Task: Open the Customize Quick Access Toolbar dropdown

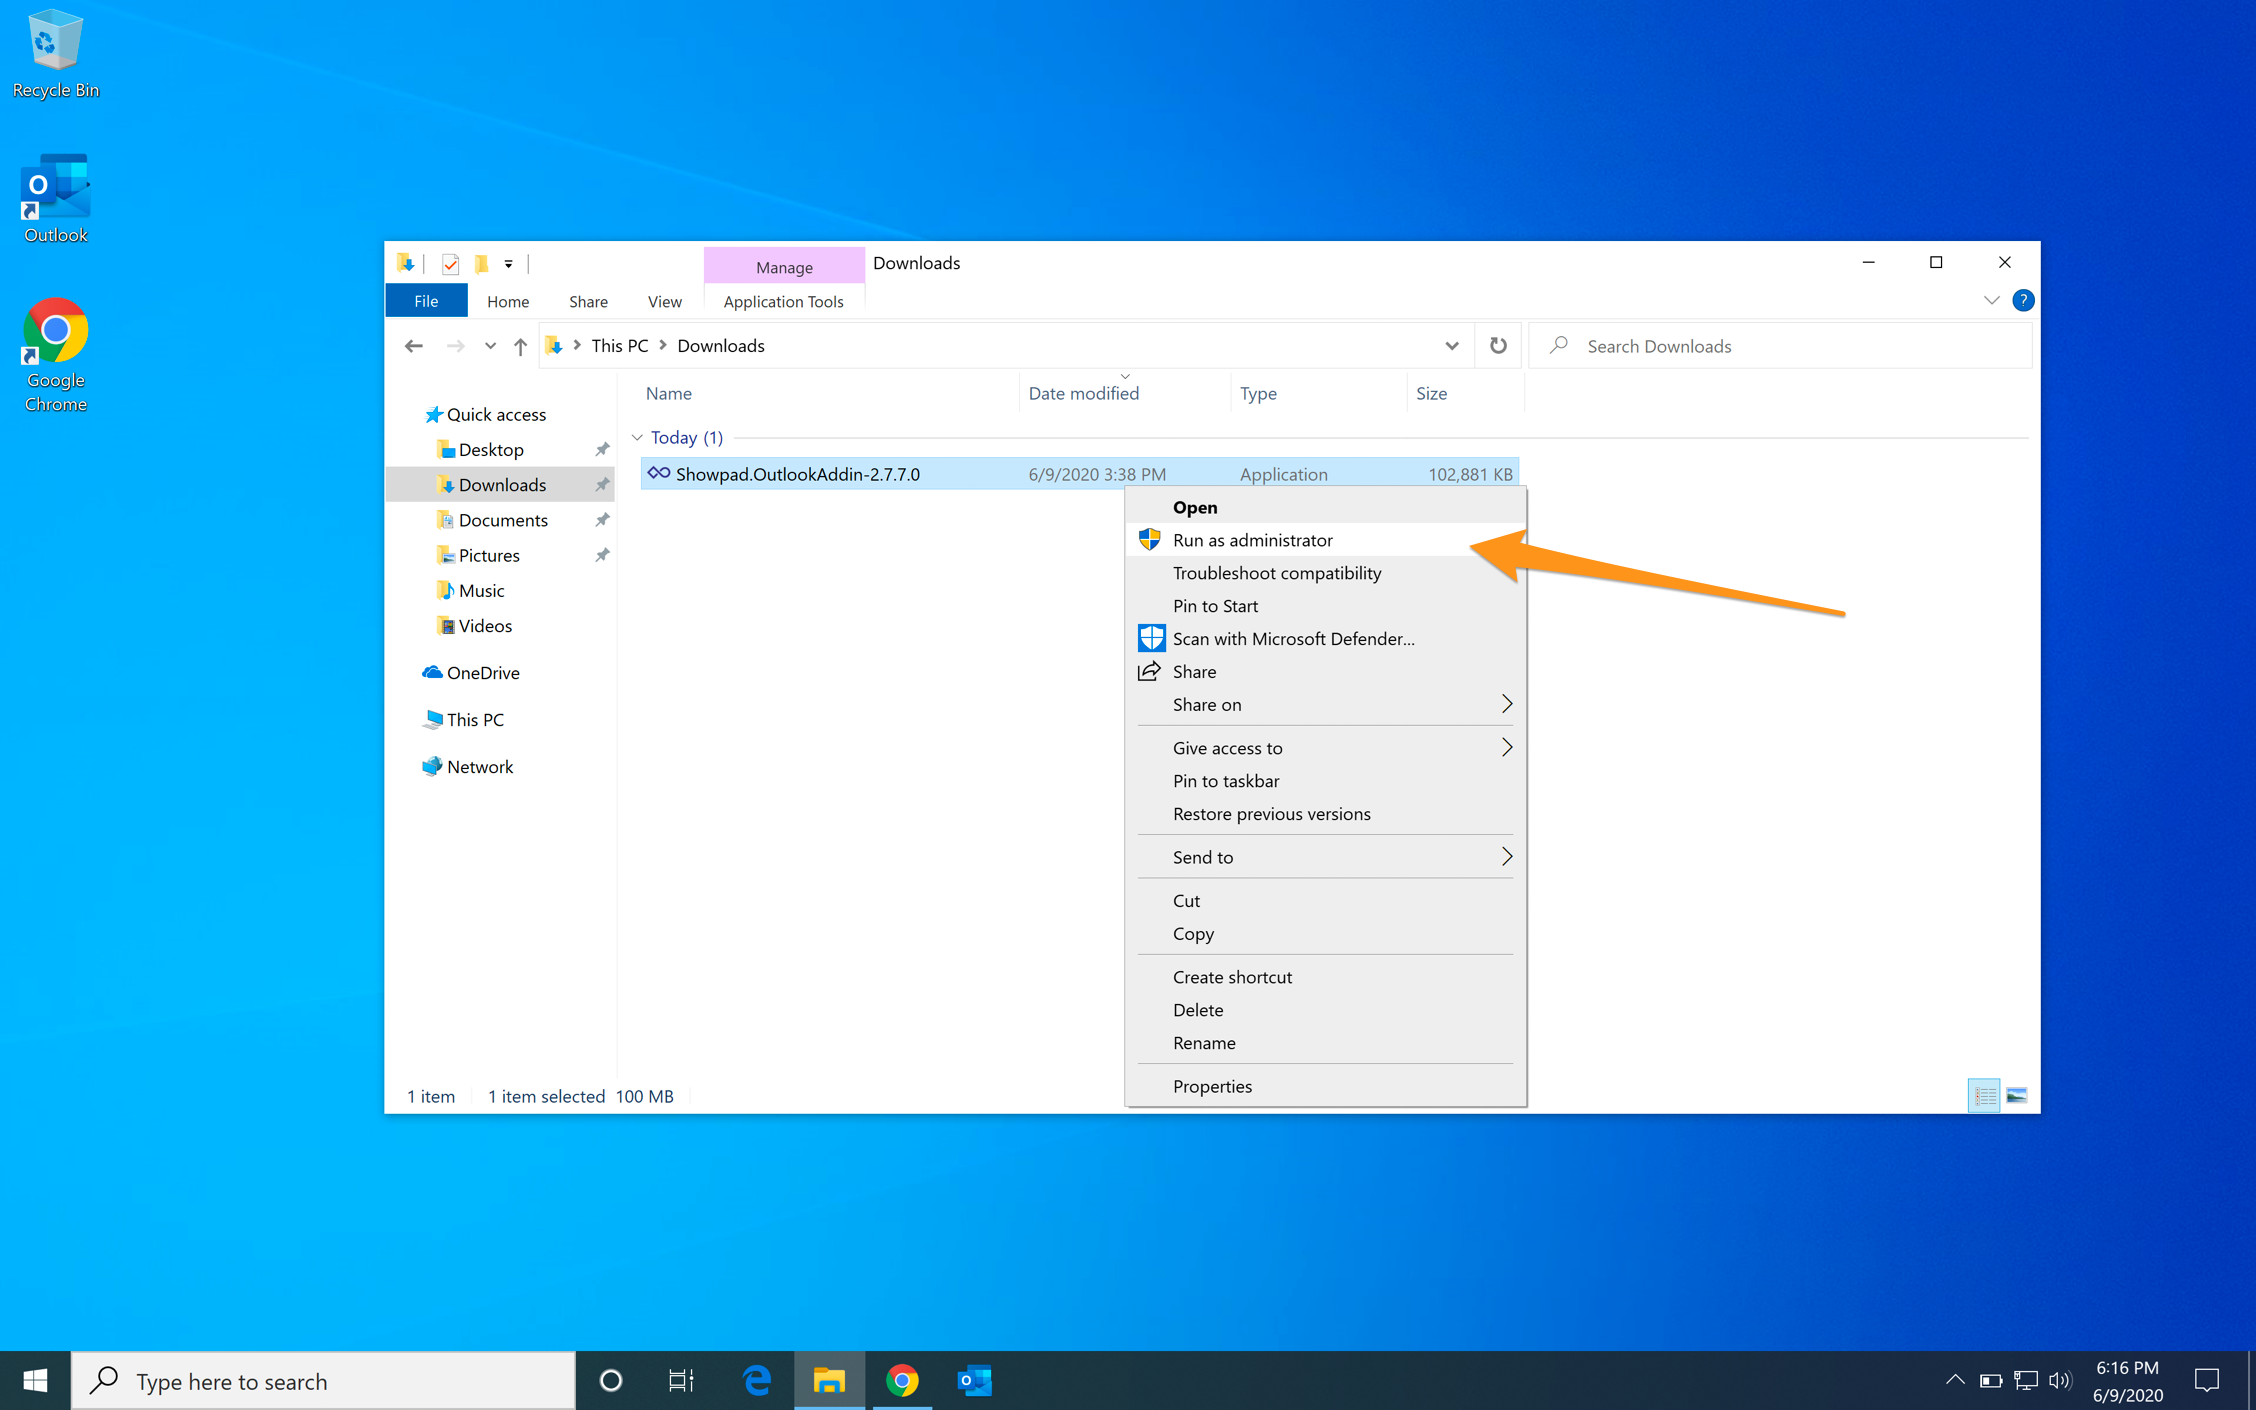Action: pyautogui.click(x=509, y=264)
